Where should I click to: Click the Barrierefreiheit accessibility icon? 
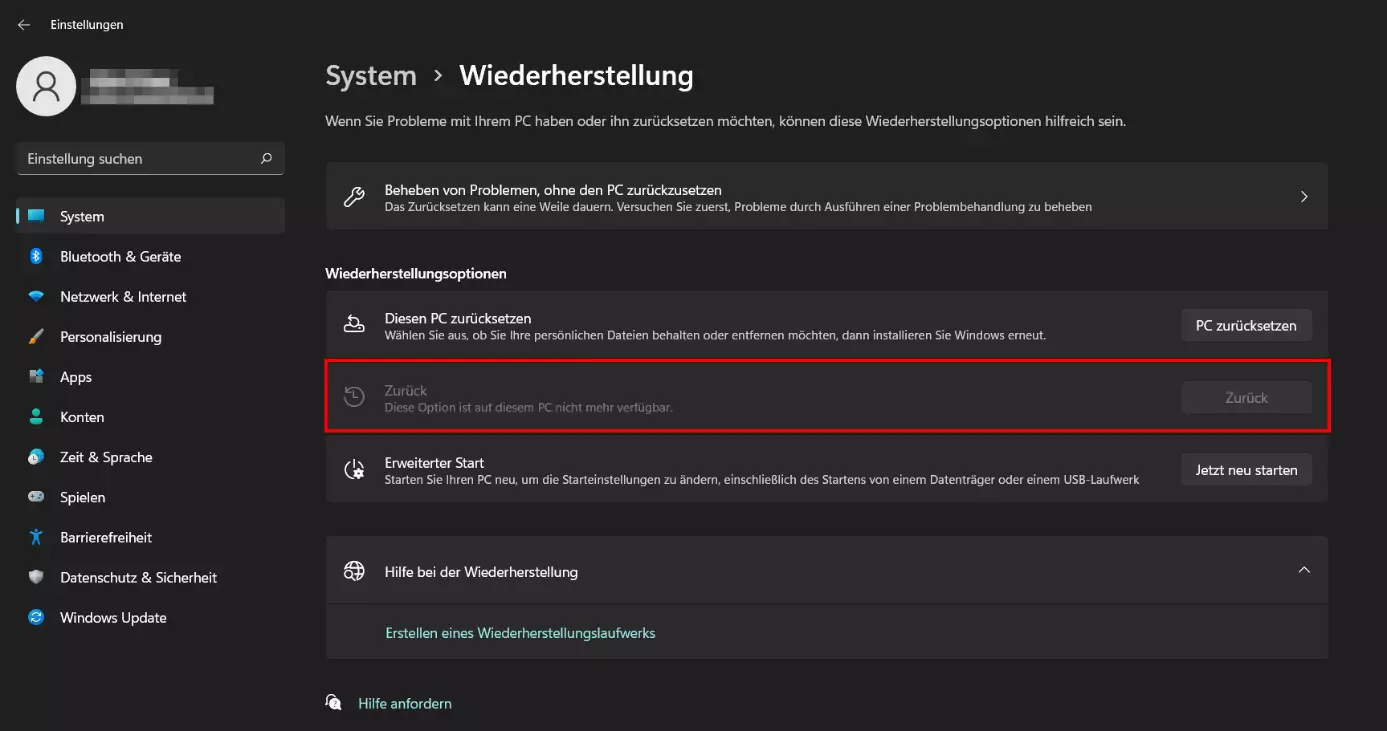(x=37, y=537)
